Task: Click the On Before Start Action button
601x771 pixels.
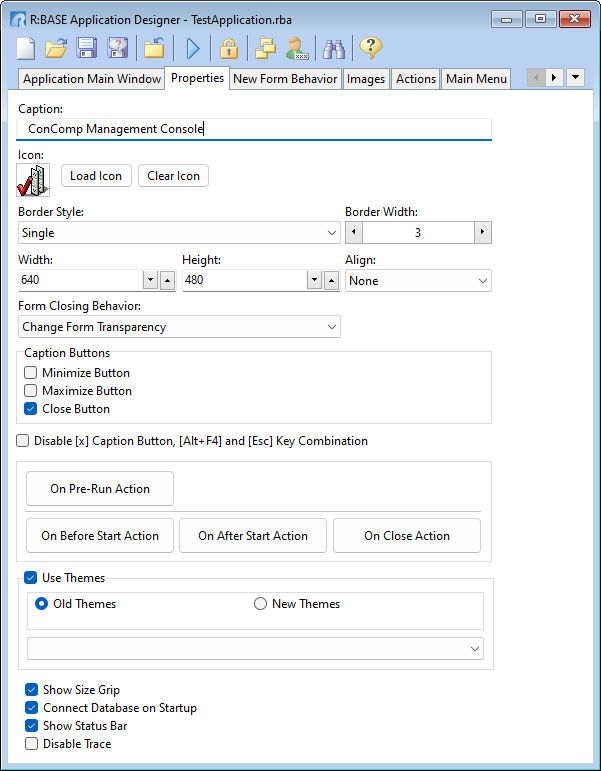Action: [100, 535]
